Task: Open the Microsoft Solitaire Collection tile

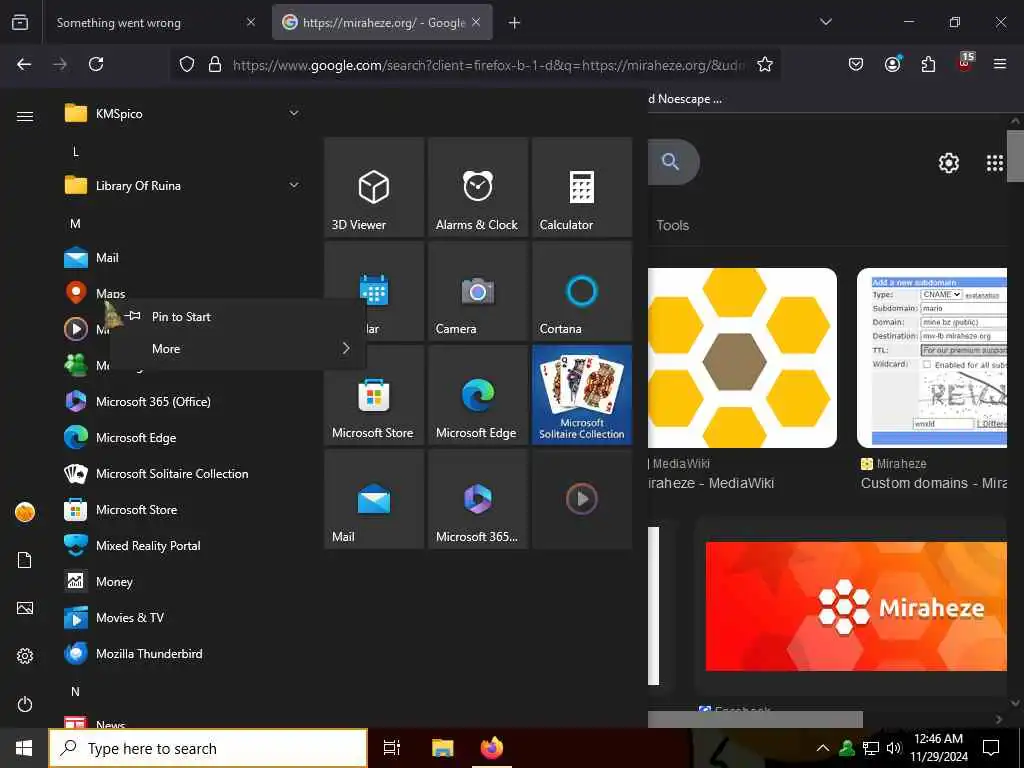Action: point(582,395)
